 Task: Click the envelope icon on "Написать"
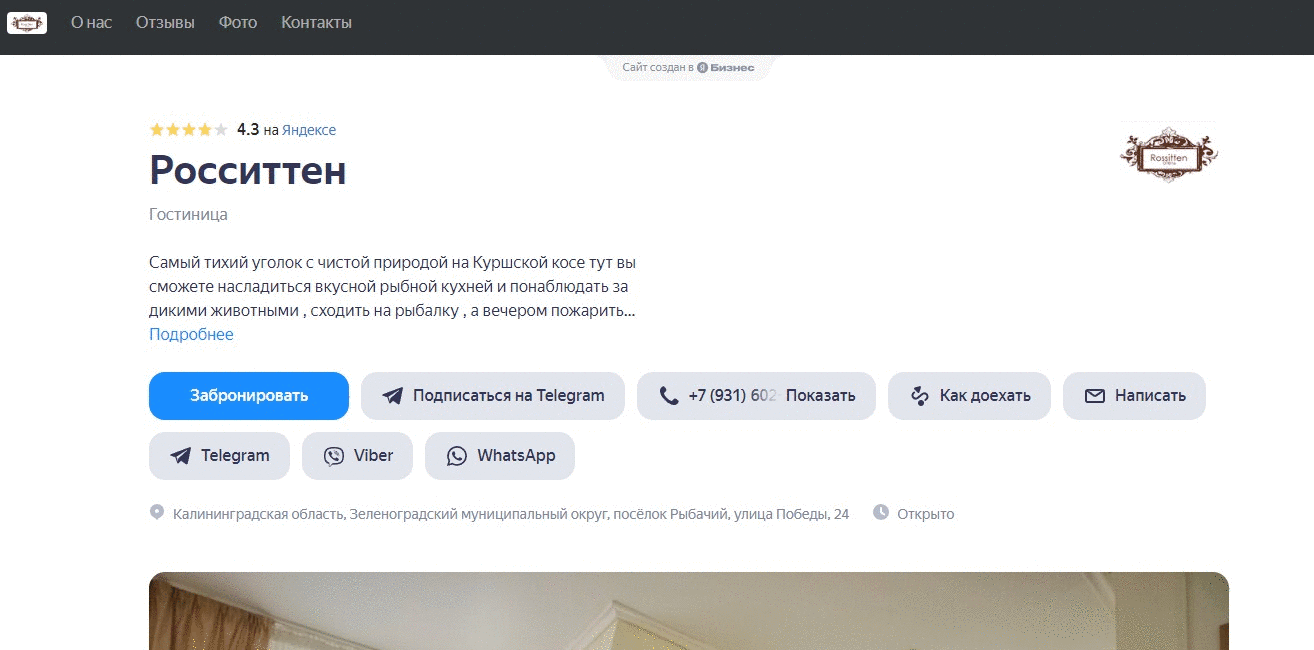click(1095, 396)
